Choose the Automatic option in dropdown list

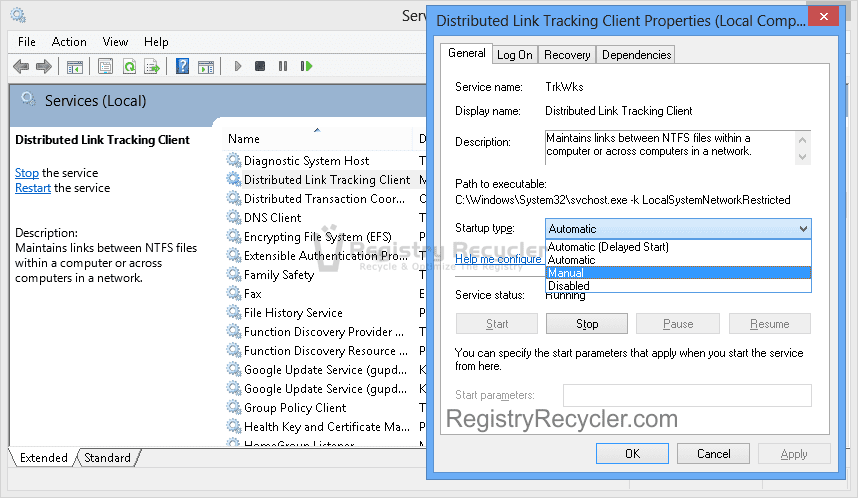(x=678, y=260)
